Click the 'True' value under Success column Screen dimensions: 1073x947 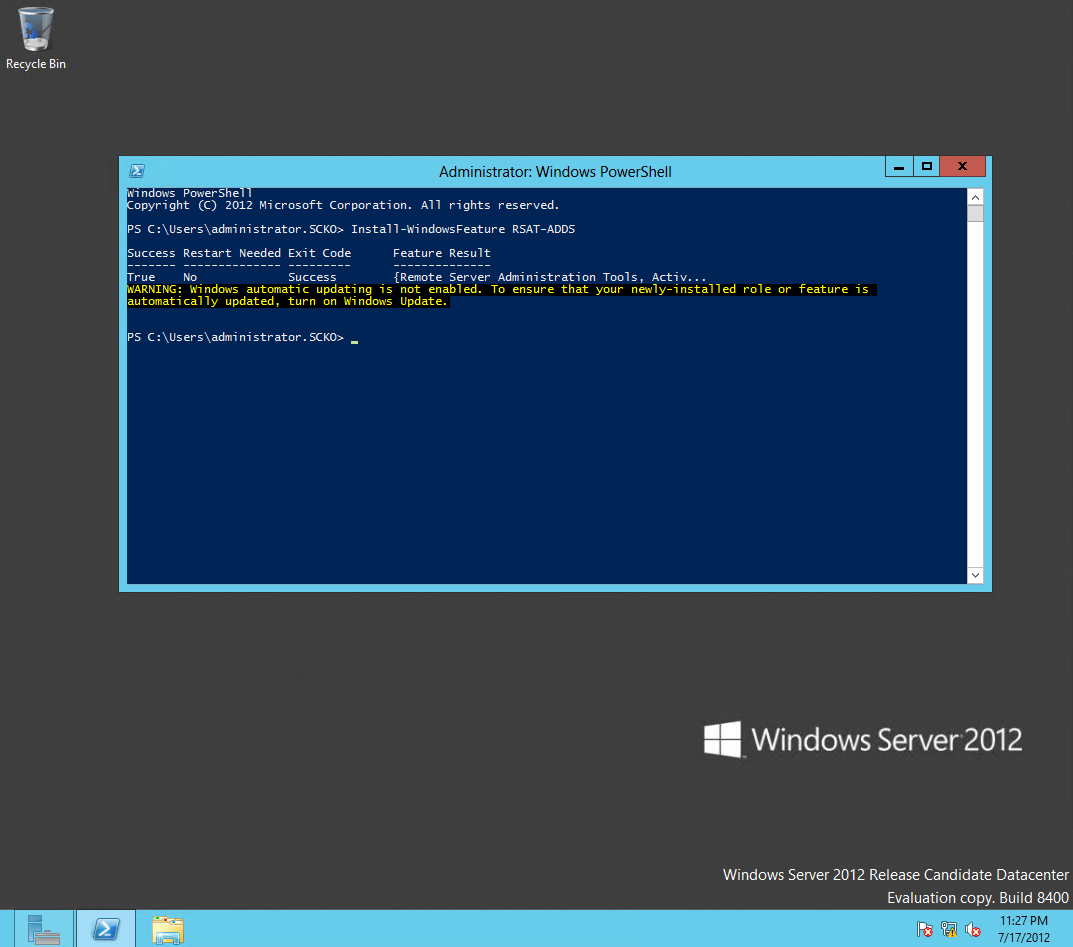[141, 277]
